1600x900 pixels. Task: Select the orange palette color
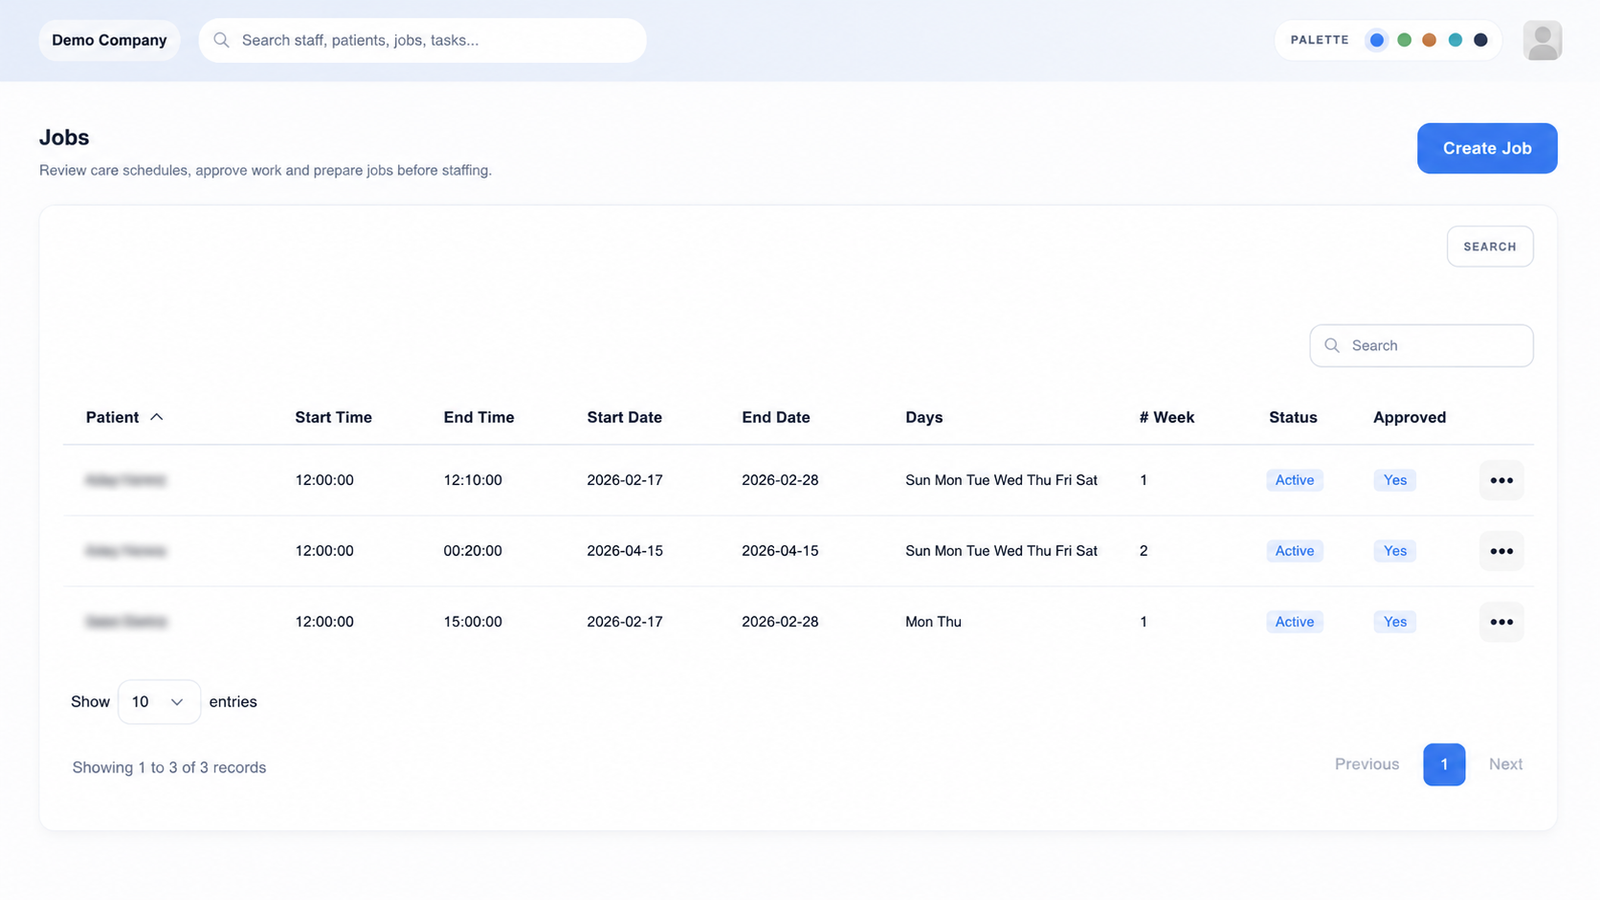pyautogui.click(x=1429, y=40)
